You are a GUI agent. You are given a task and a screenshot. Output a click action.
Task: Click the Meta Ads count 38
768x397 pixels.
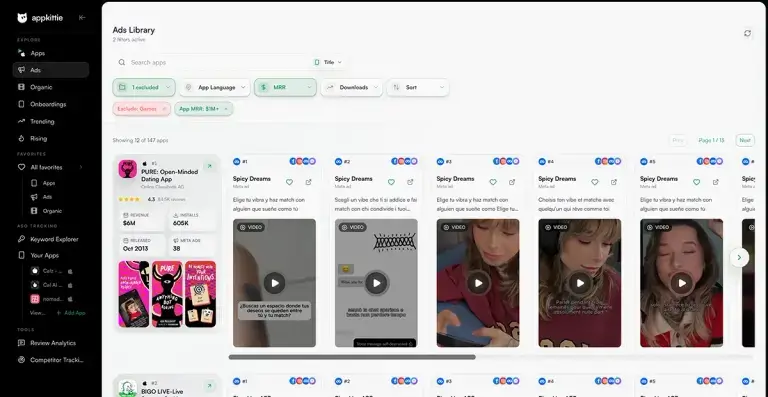pyautogui.click(x=176, y=249)
